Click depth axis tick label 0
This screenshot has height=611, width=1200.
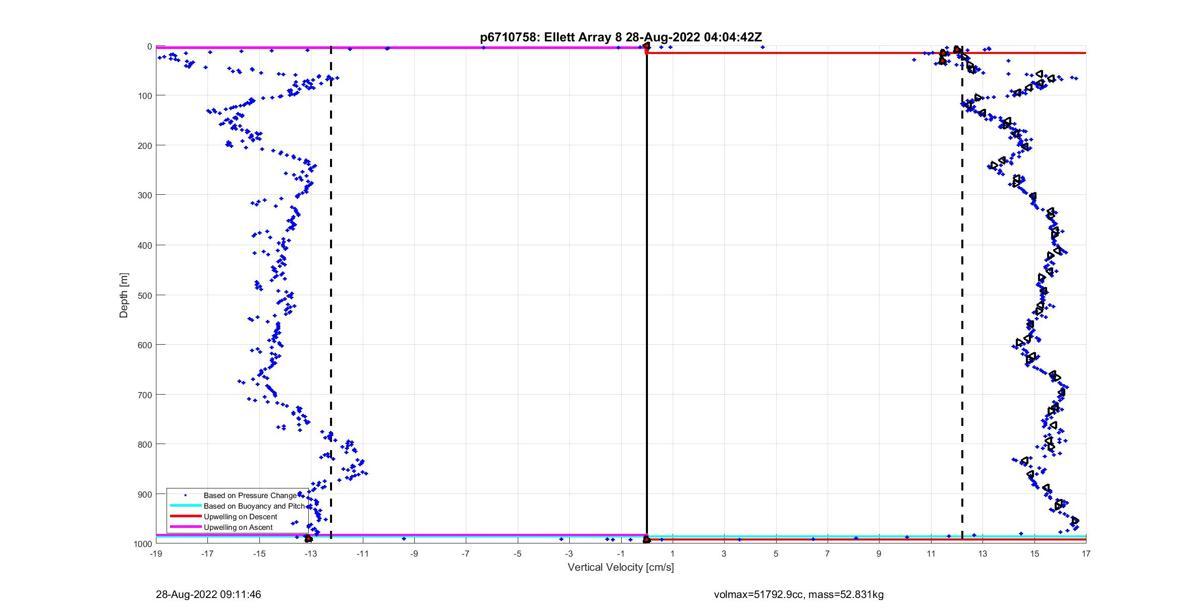pos(149,46)
